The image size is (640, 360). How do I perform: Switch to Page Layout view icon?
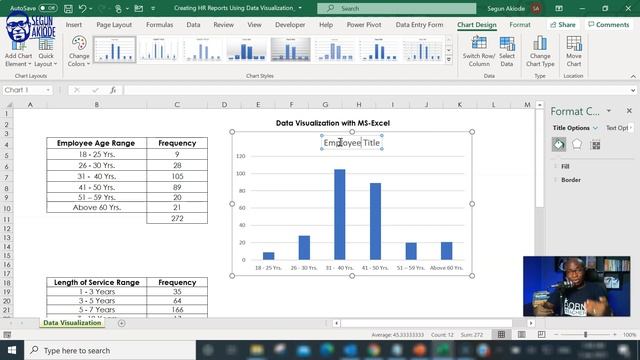[x=522, y=335]
